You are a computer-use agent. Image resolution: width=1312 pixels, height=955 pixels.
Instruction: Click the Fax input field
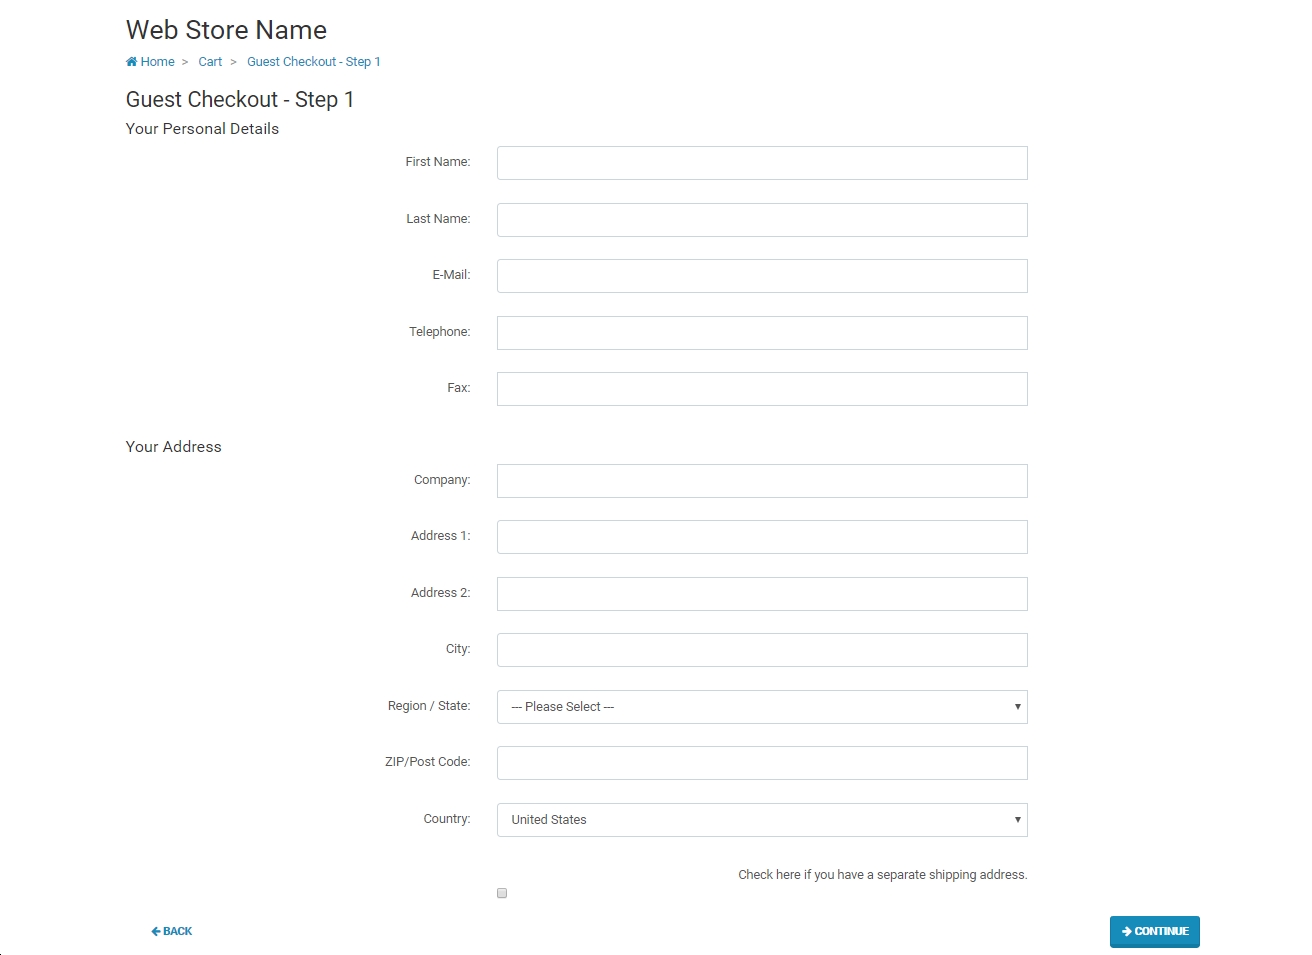click(762, 389)
